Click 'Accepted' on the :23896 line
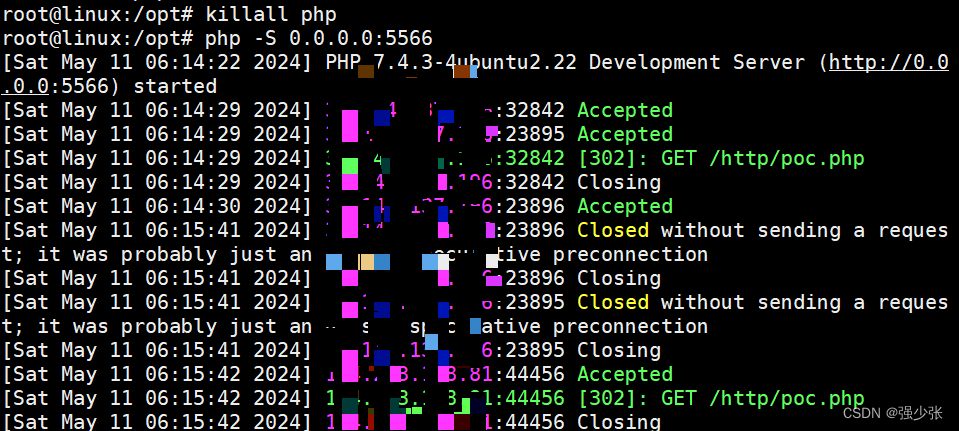 (625, 206)
